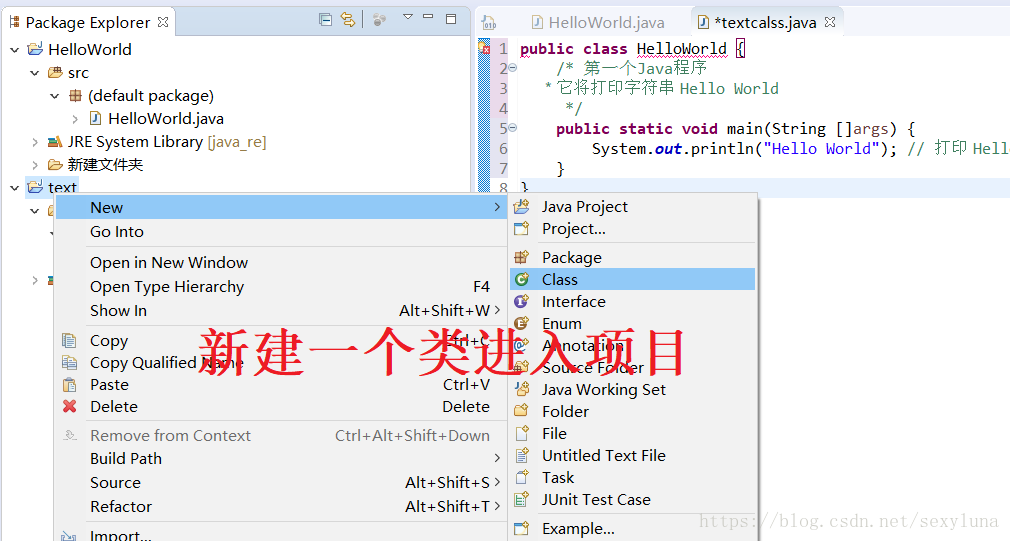
Task: Open the Source submenu
Action: [281, 482]
